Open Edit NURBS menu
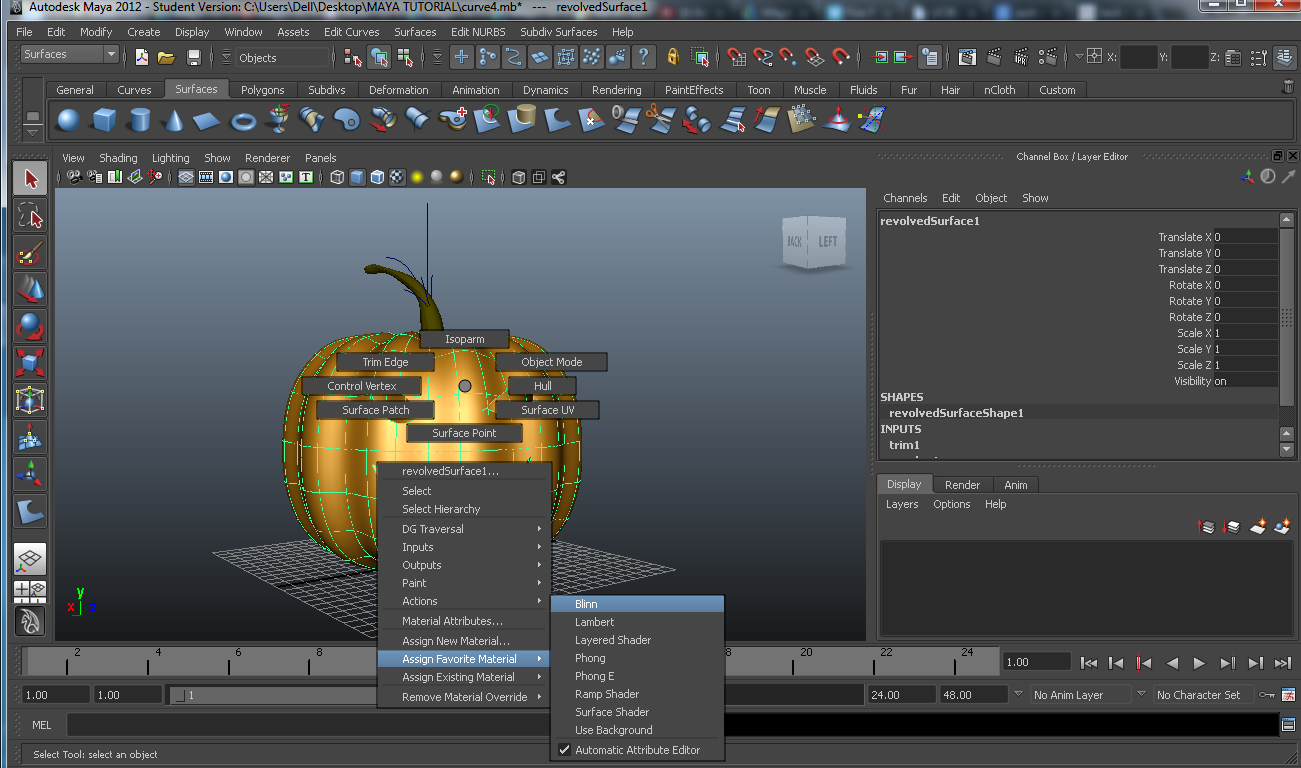The width and height of the screenshot is (1301, 768). tap(478, 32)
